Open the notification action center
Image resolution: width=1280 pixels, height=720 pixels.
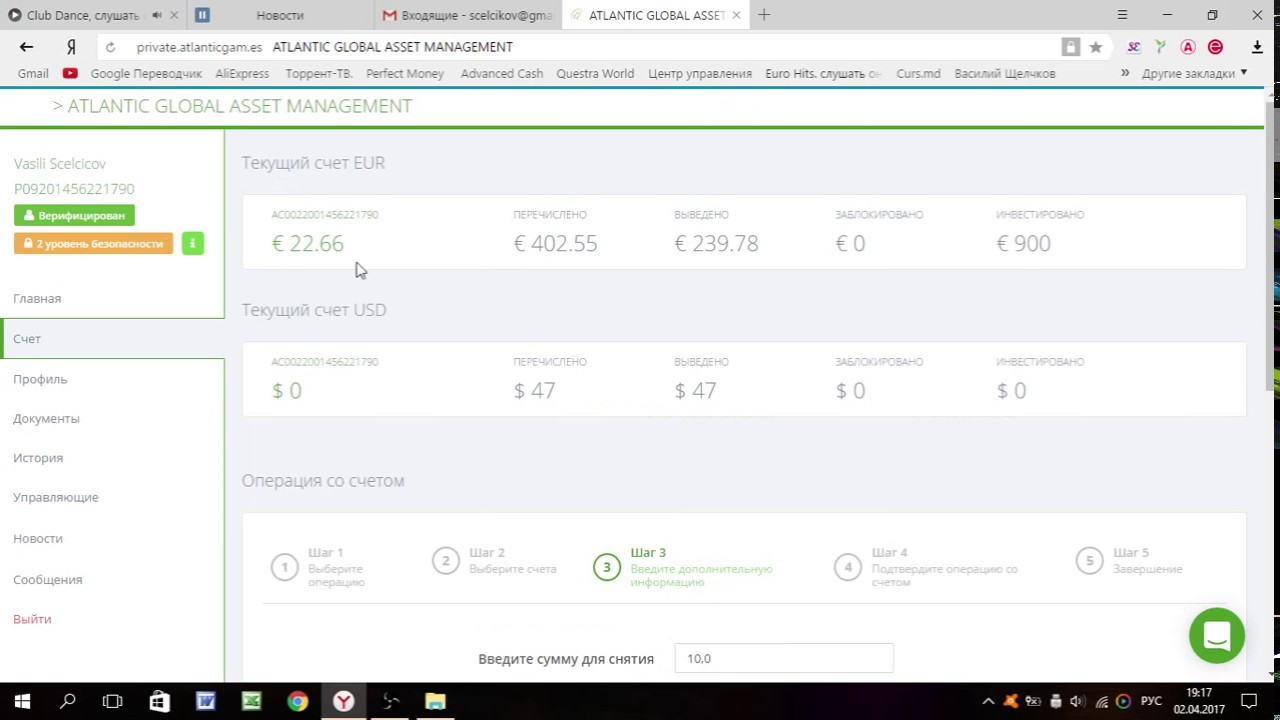click(x=1249, y=701)
